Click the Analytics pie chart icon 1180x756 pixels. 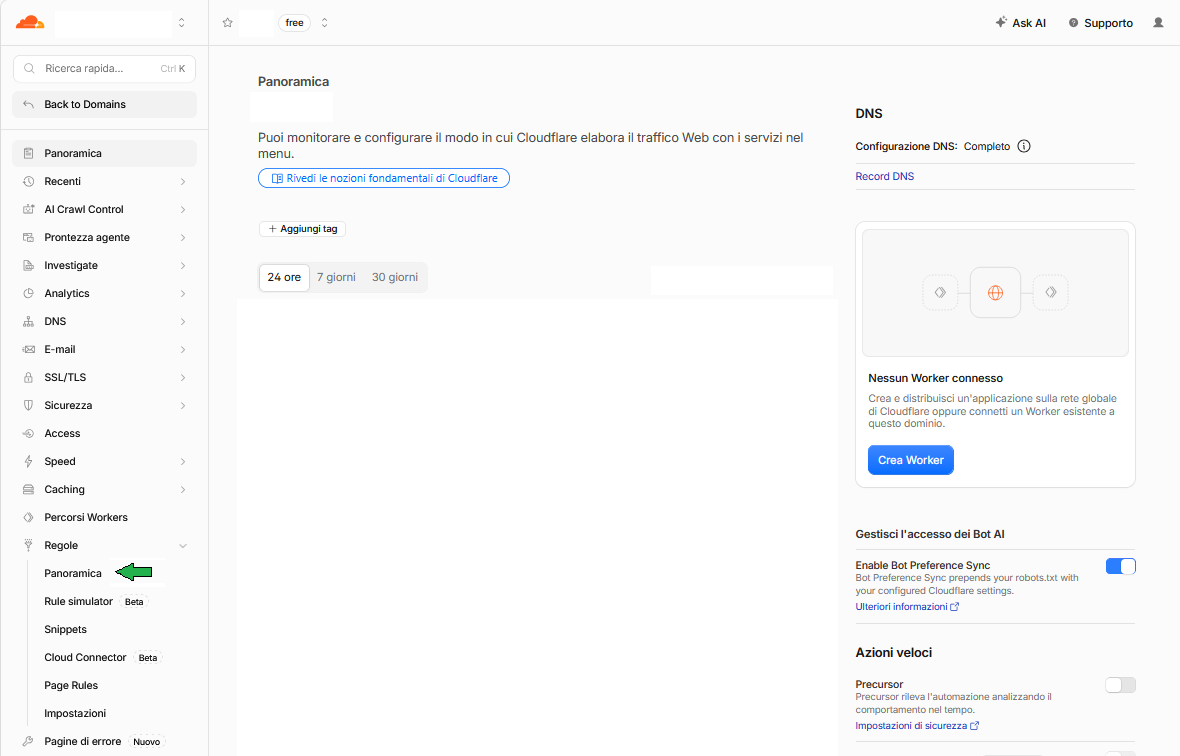click(29, 293)
